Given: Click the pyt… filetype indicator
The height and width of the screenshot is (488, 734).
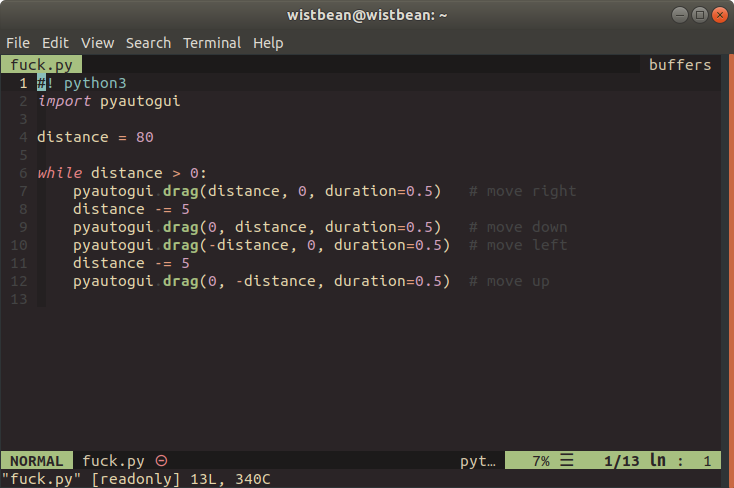Looking at the screenshot, I should pyautogui.click(x=477, y=461).
